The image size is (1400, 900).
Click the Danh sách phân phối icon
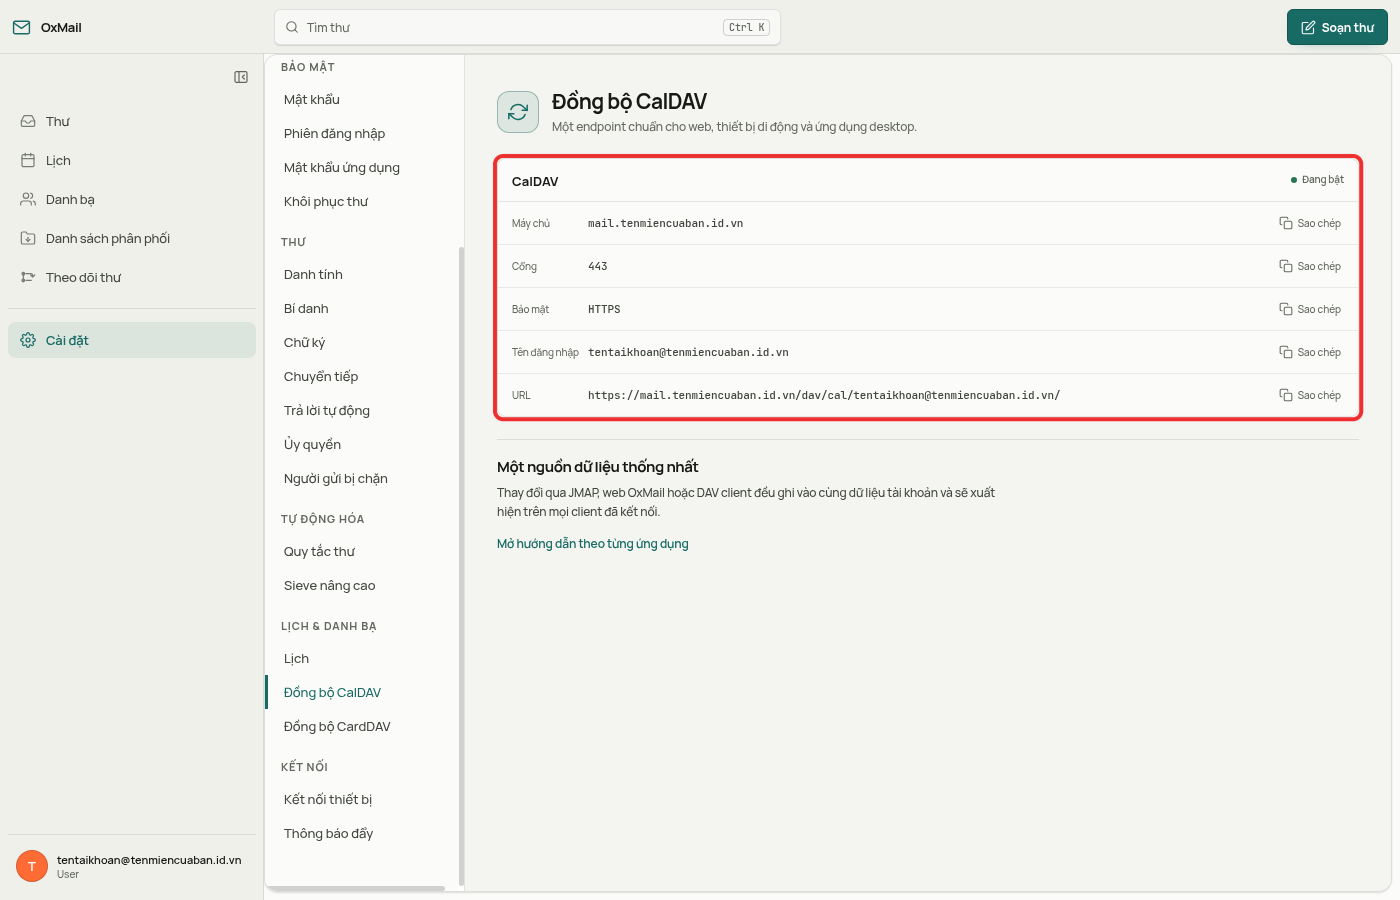click(x=28, y=238)
